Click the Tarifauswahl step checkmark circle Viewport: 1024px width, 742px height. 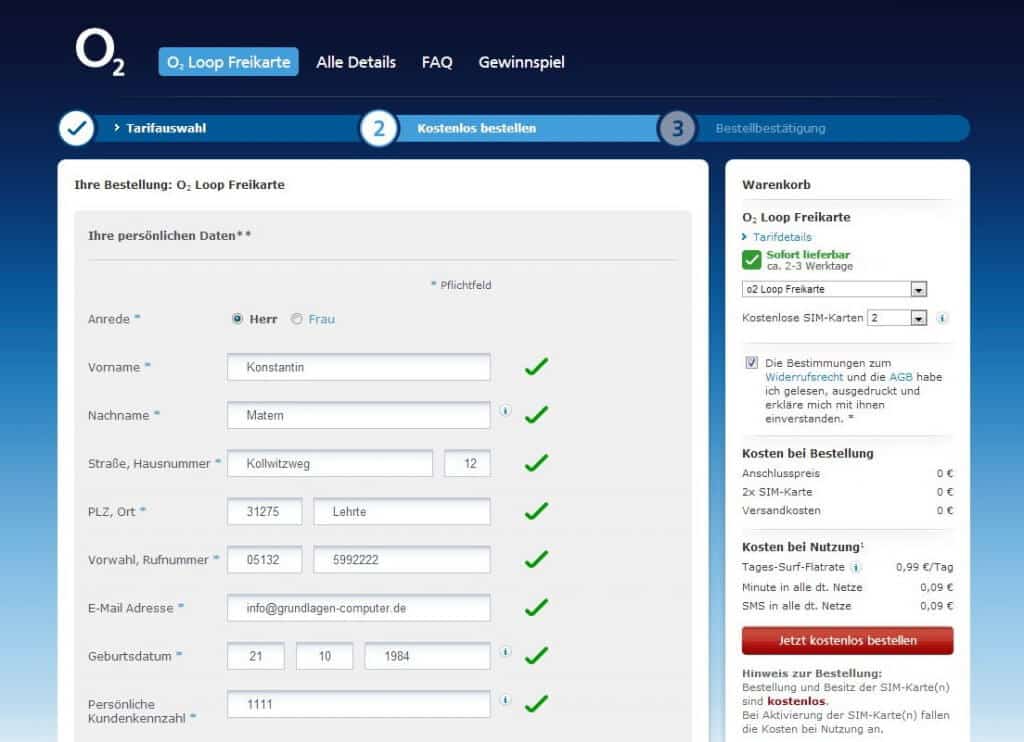(77, 128)
